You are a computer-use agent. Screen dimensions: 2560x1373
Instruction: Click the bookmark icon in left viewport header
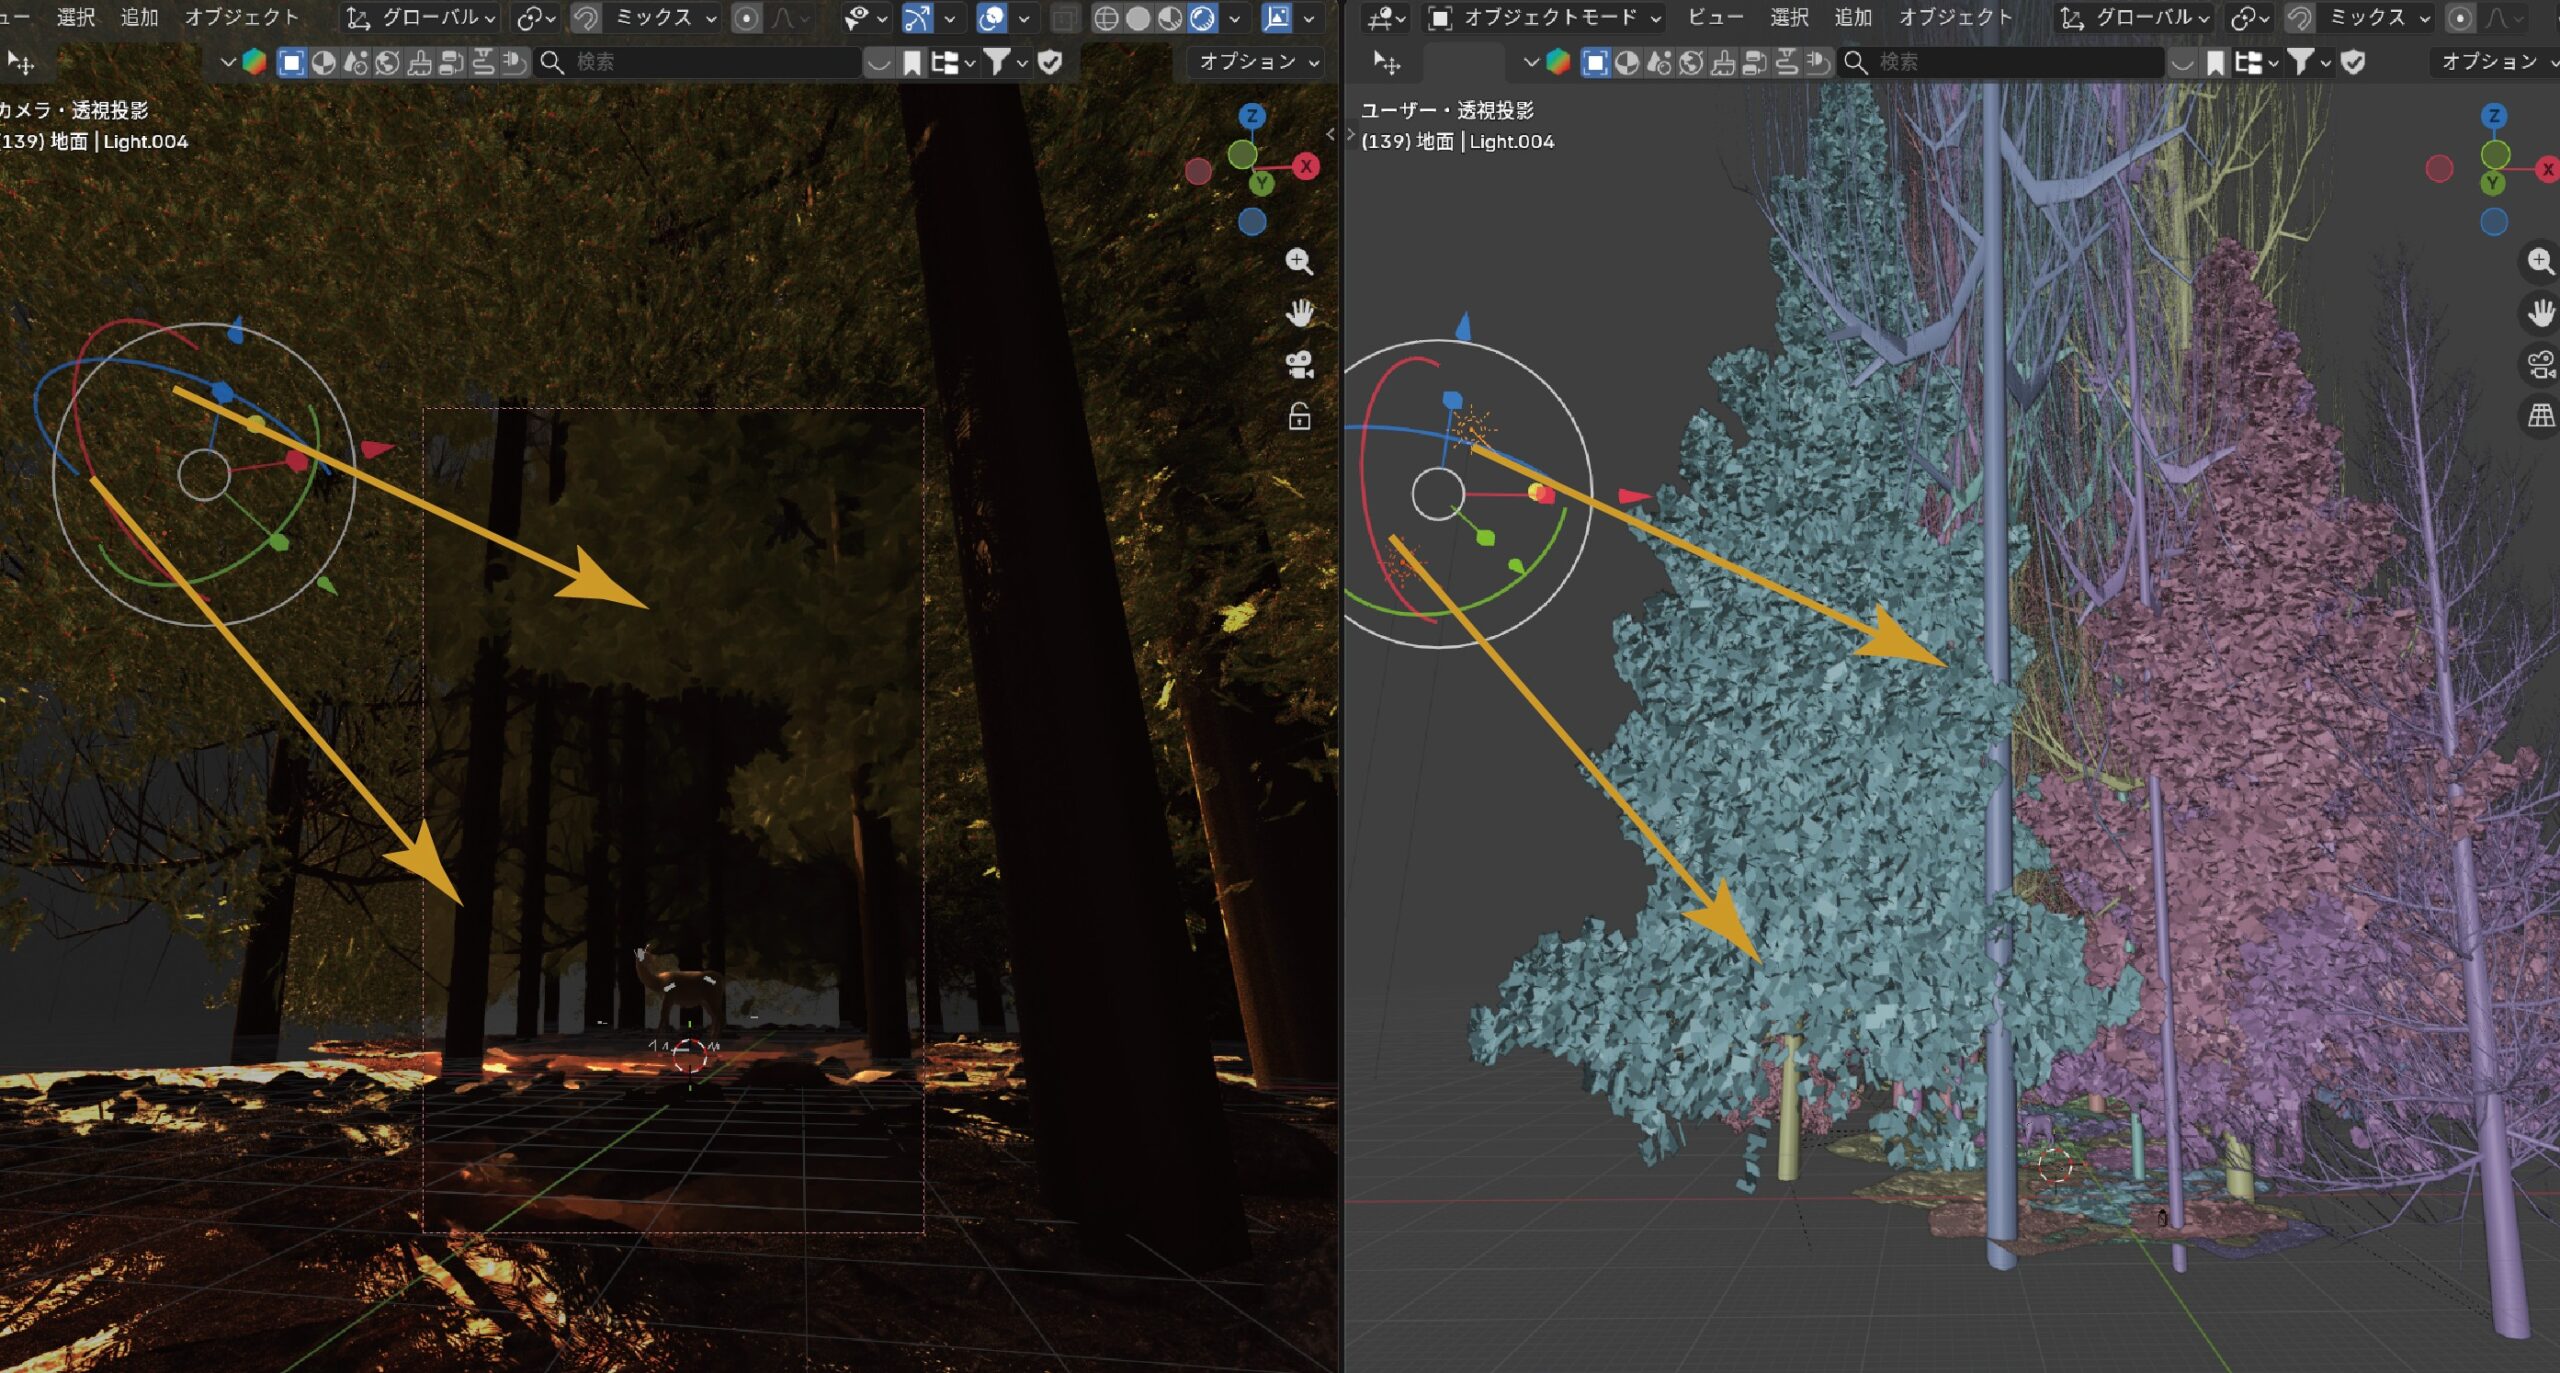click(x=911, y=63)
